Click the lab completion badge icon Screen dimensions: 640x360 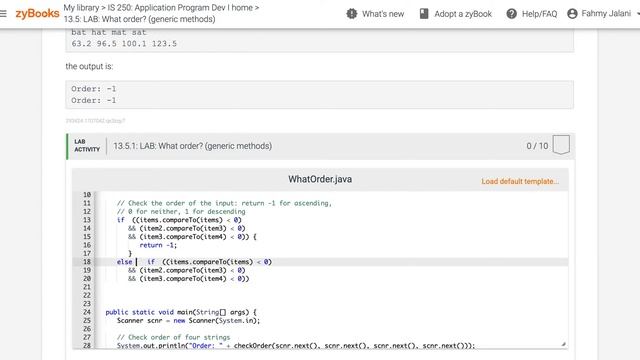(561, 145)
